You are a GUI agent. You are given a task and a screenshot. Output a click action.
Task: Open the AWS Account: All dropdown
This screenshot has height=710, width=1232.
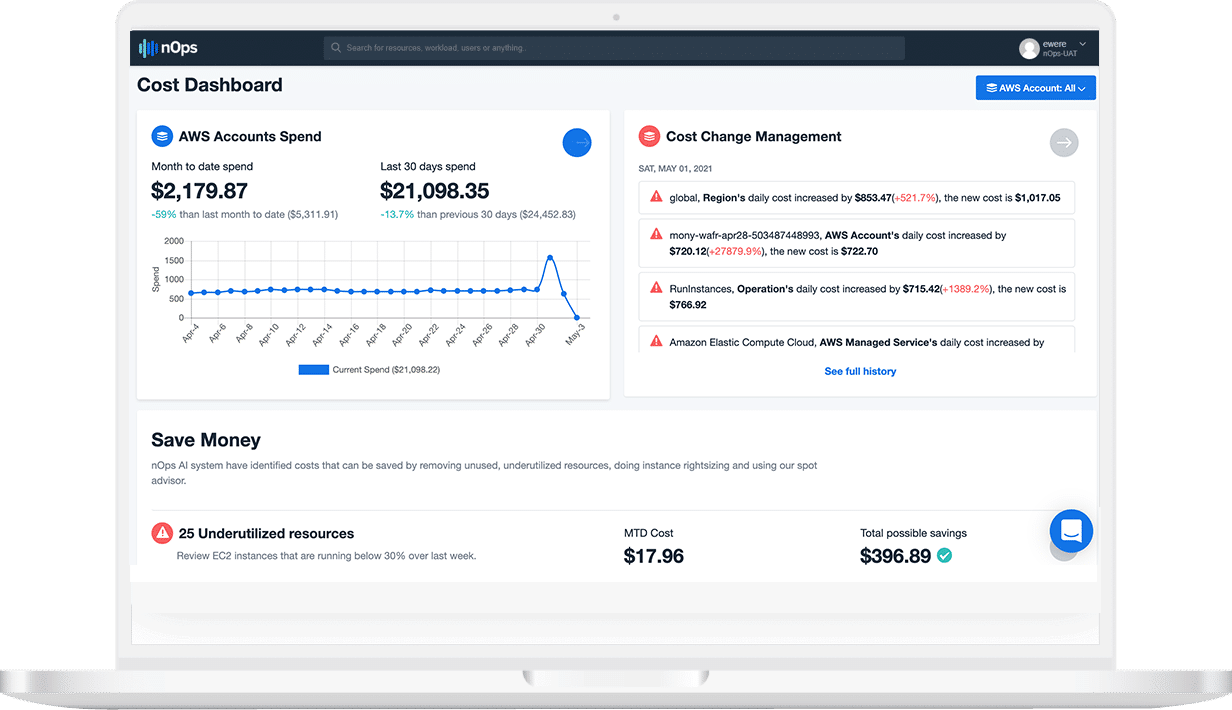click(x=1036, y=88)
